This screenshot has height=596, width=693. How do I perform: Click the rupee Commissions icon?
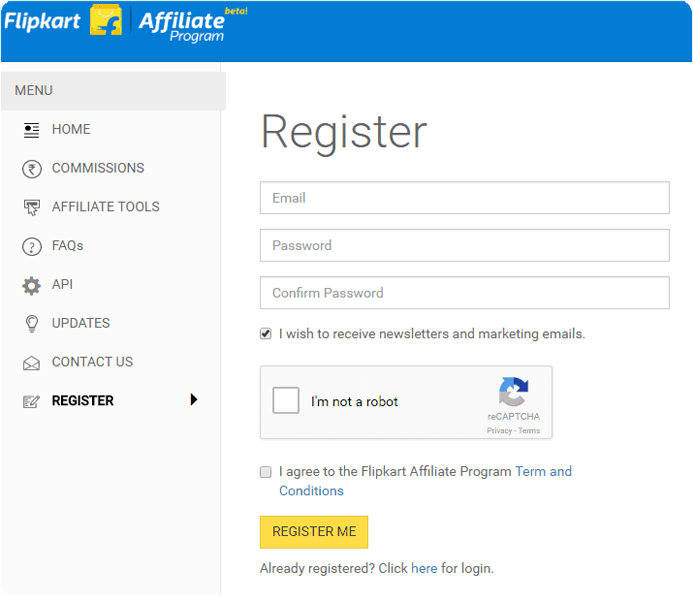pyautogui.click(x=31, y=168)
